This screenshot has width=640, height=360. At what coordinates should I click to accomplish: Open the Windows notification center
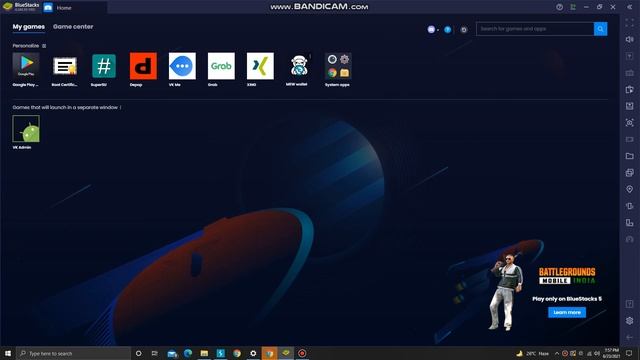(x=629, y=353)
